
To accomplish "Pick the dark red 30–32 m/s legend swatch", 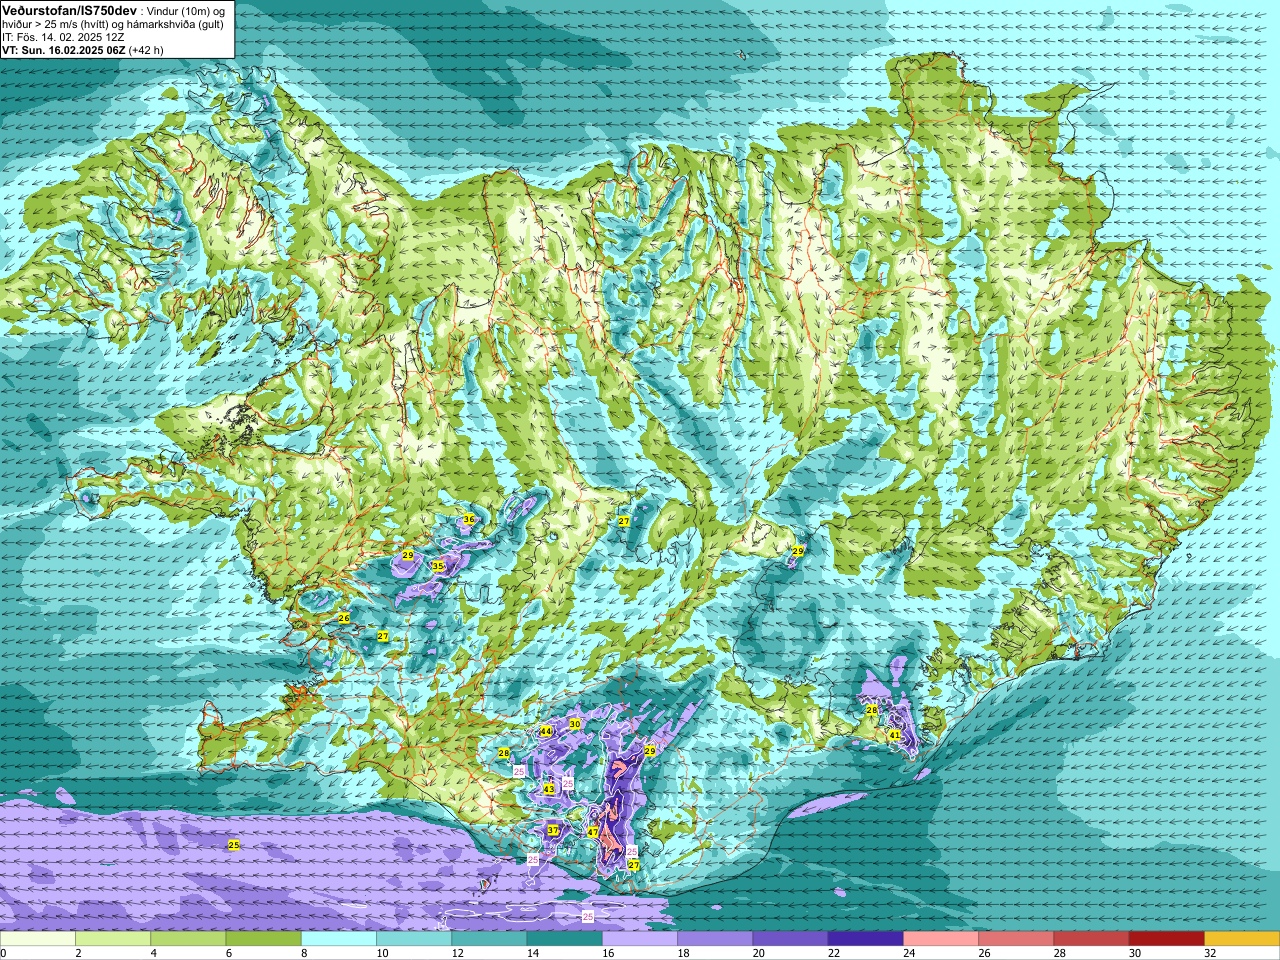I will (1166, 939).
